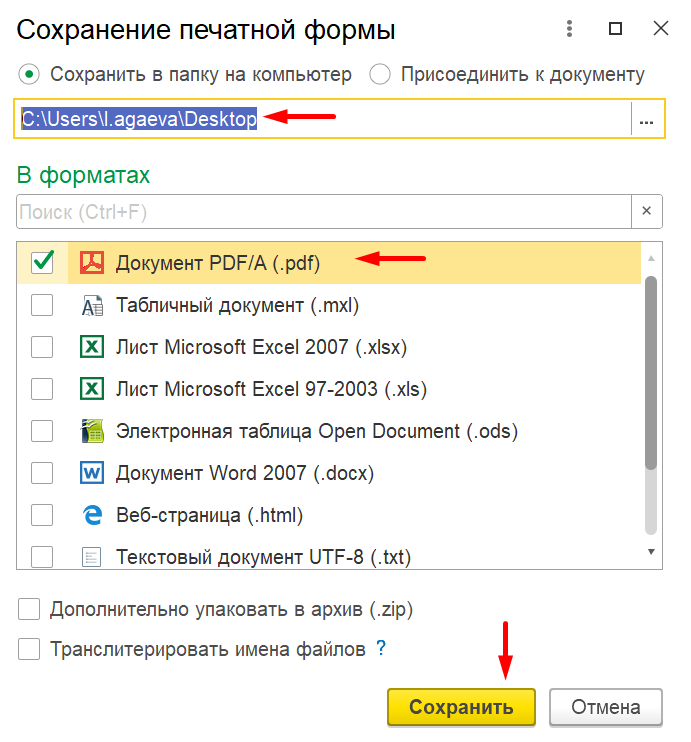The height and width of the screenshot is (742, 691).
Task: Select Документ Word 2007 (.docx) text
Action: pos(245,473)
